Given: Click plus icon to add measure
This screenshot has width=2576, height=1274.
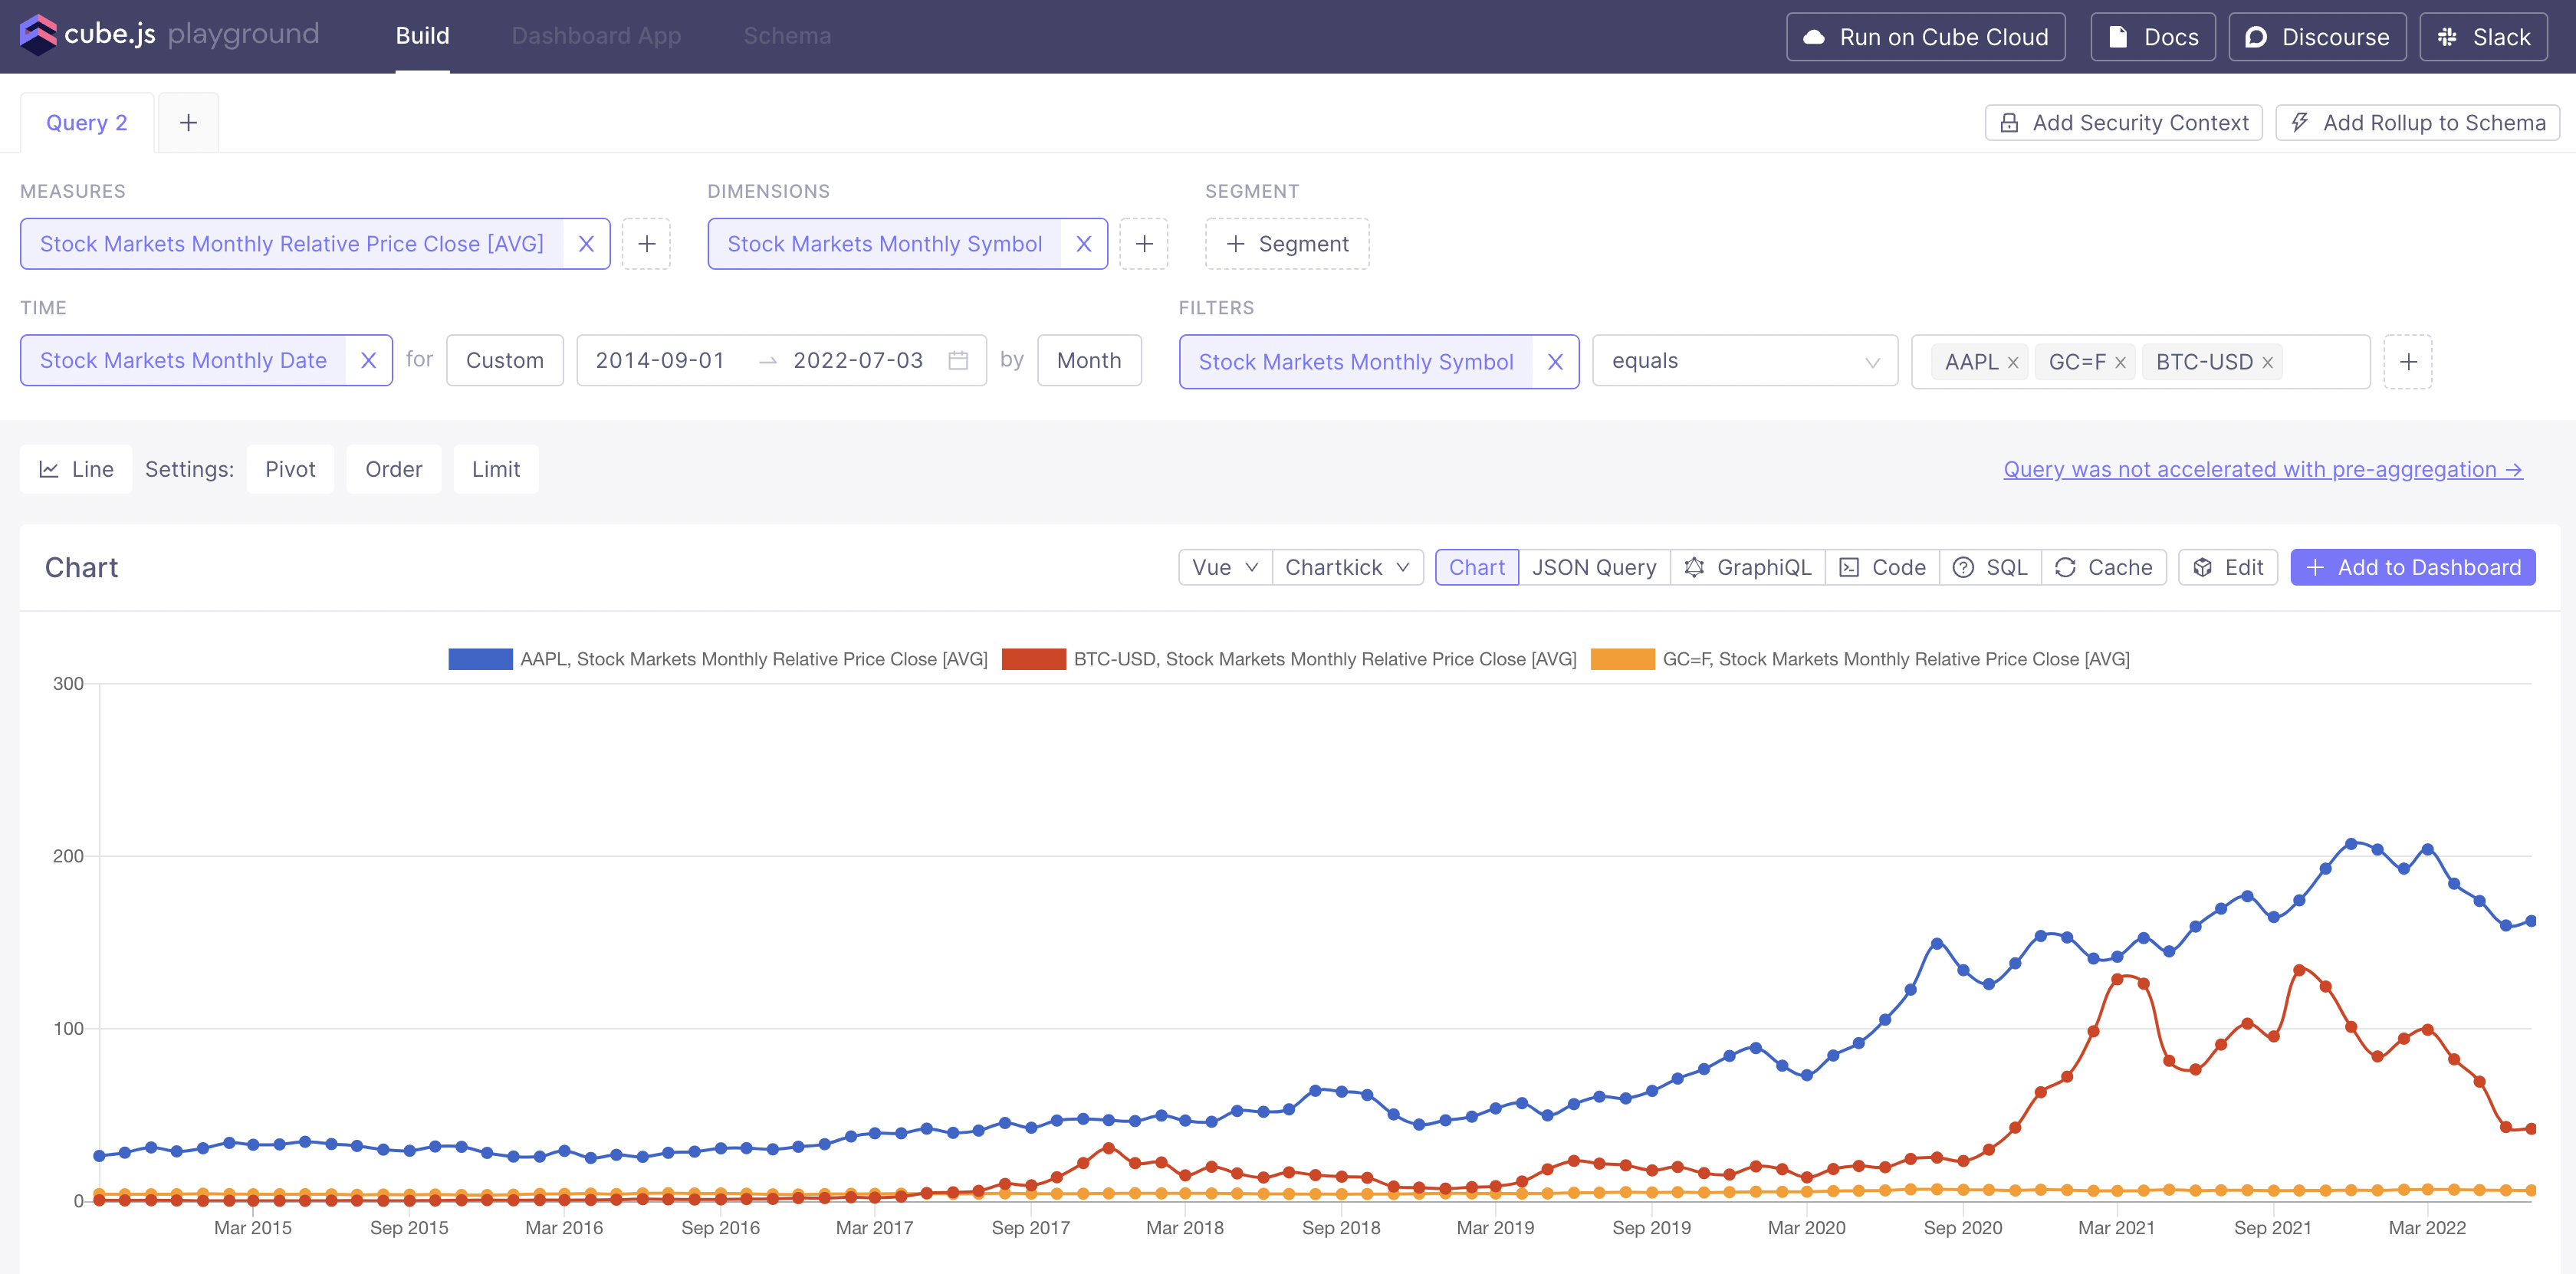Looking at the screenshot, I should pos(646,244).
